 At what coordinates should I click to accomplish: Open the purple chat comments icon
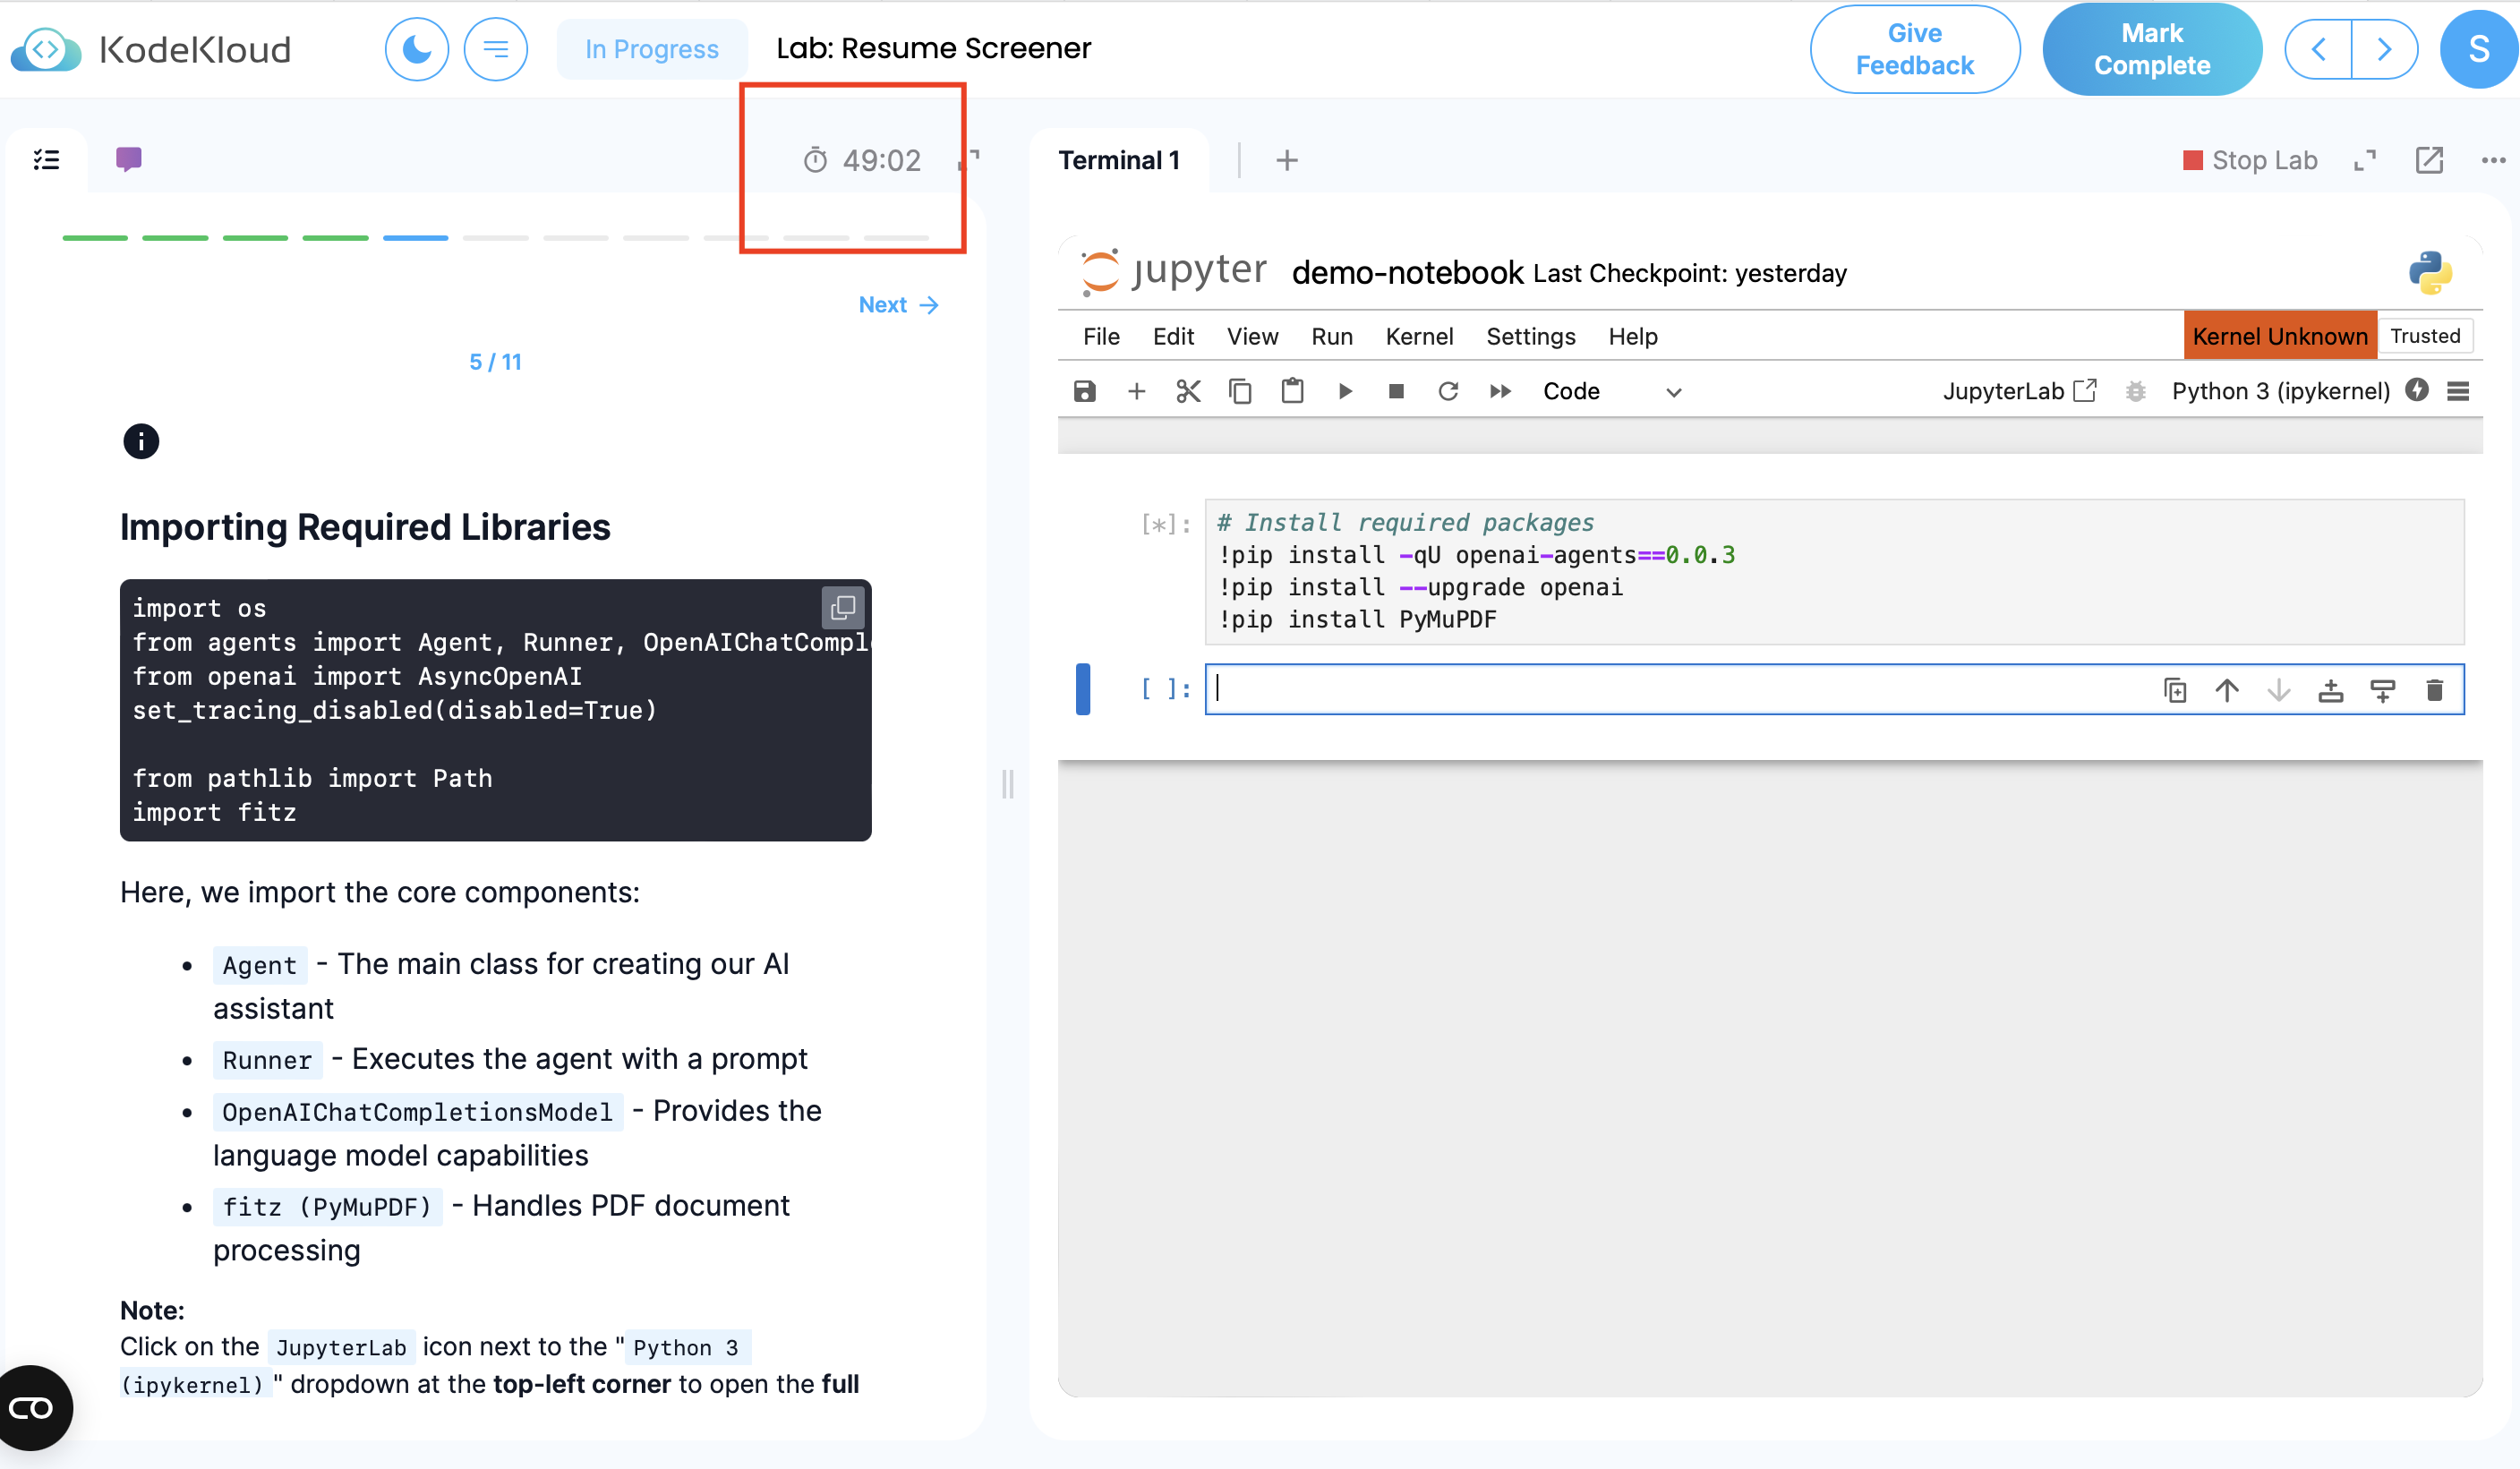pos(128,159)
